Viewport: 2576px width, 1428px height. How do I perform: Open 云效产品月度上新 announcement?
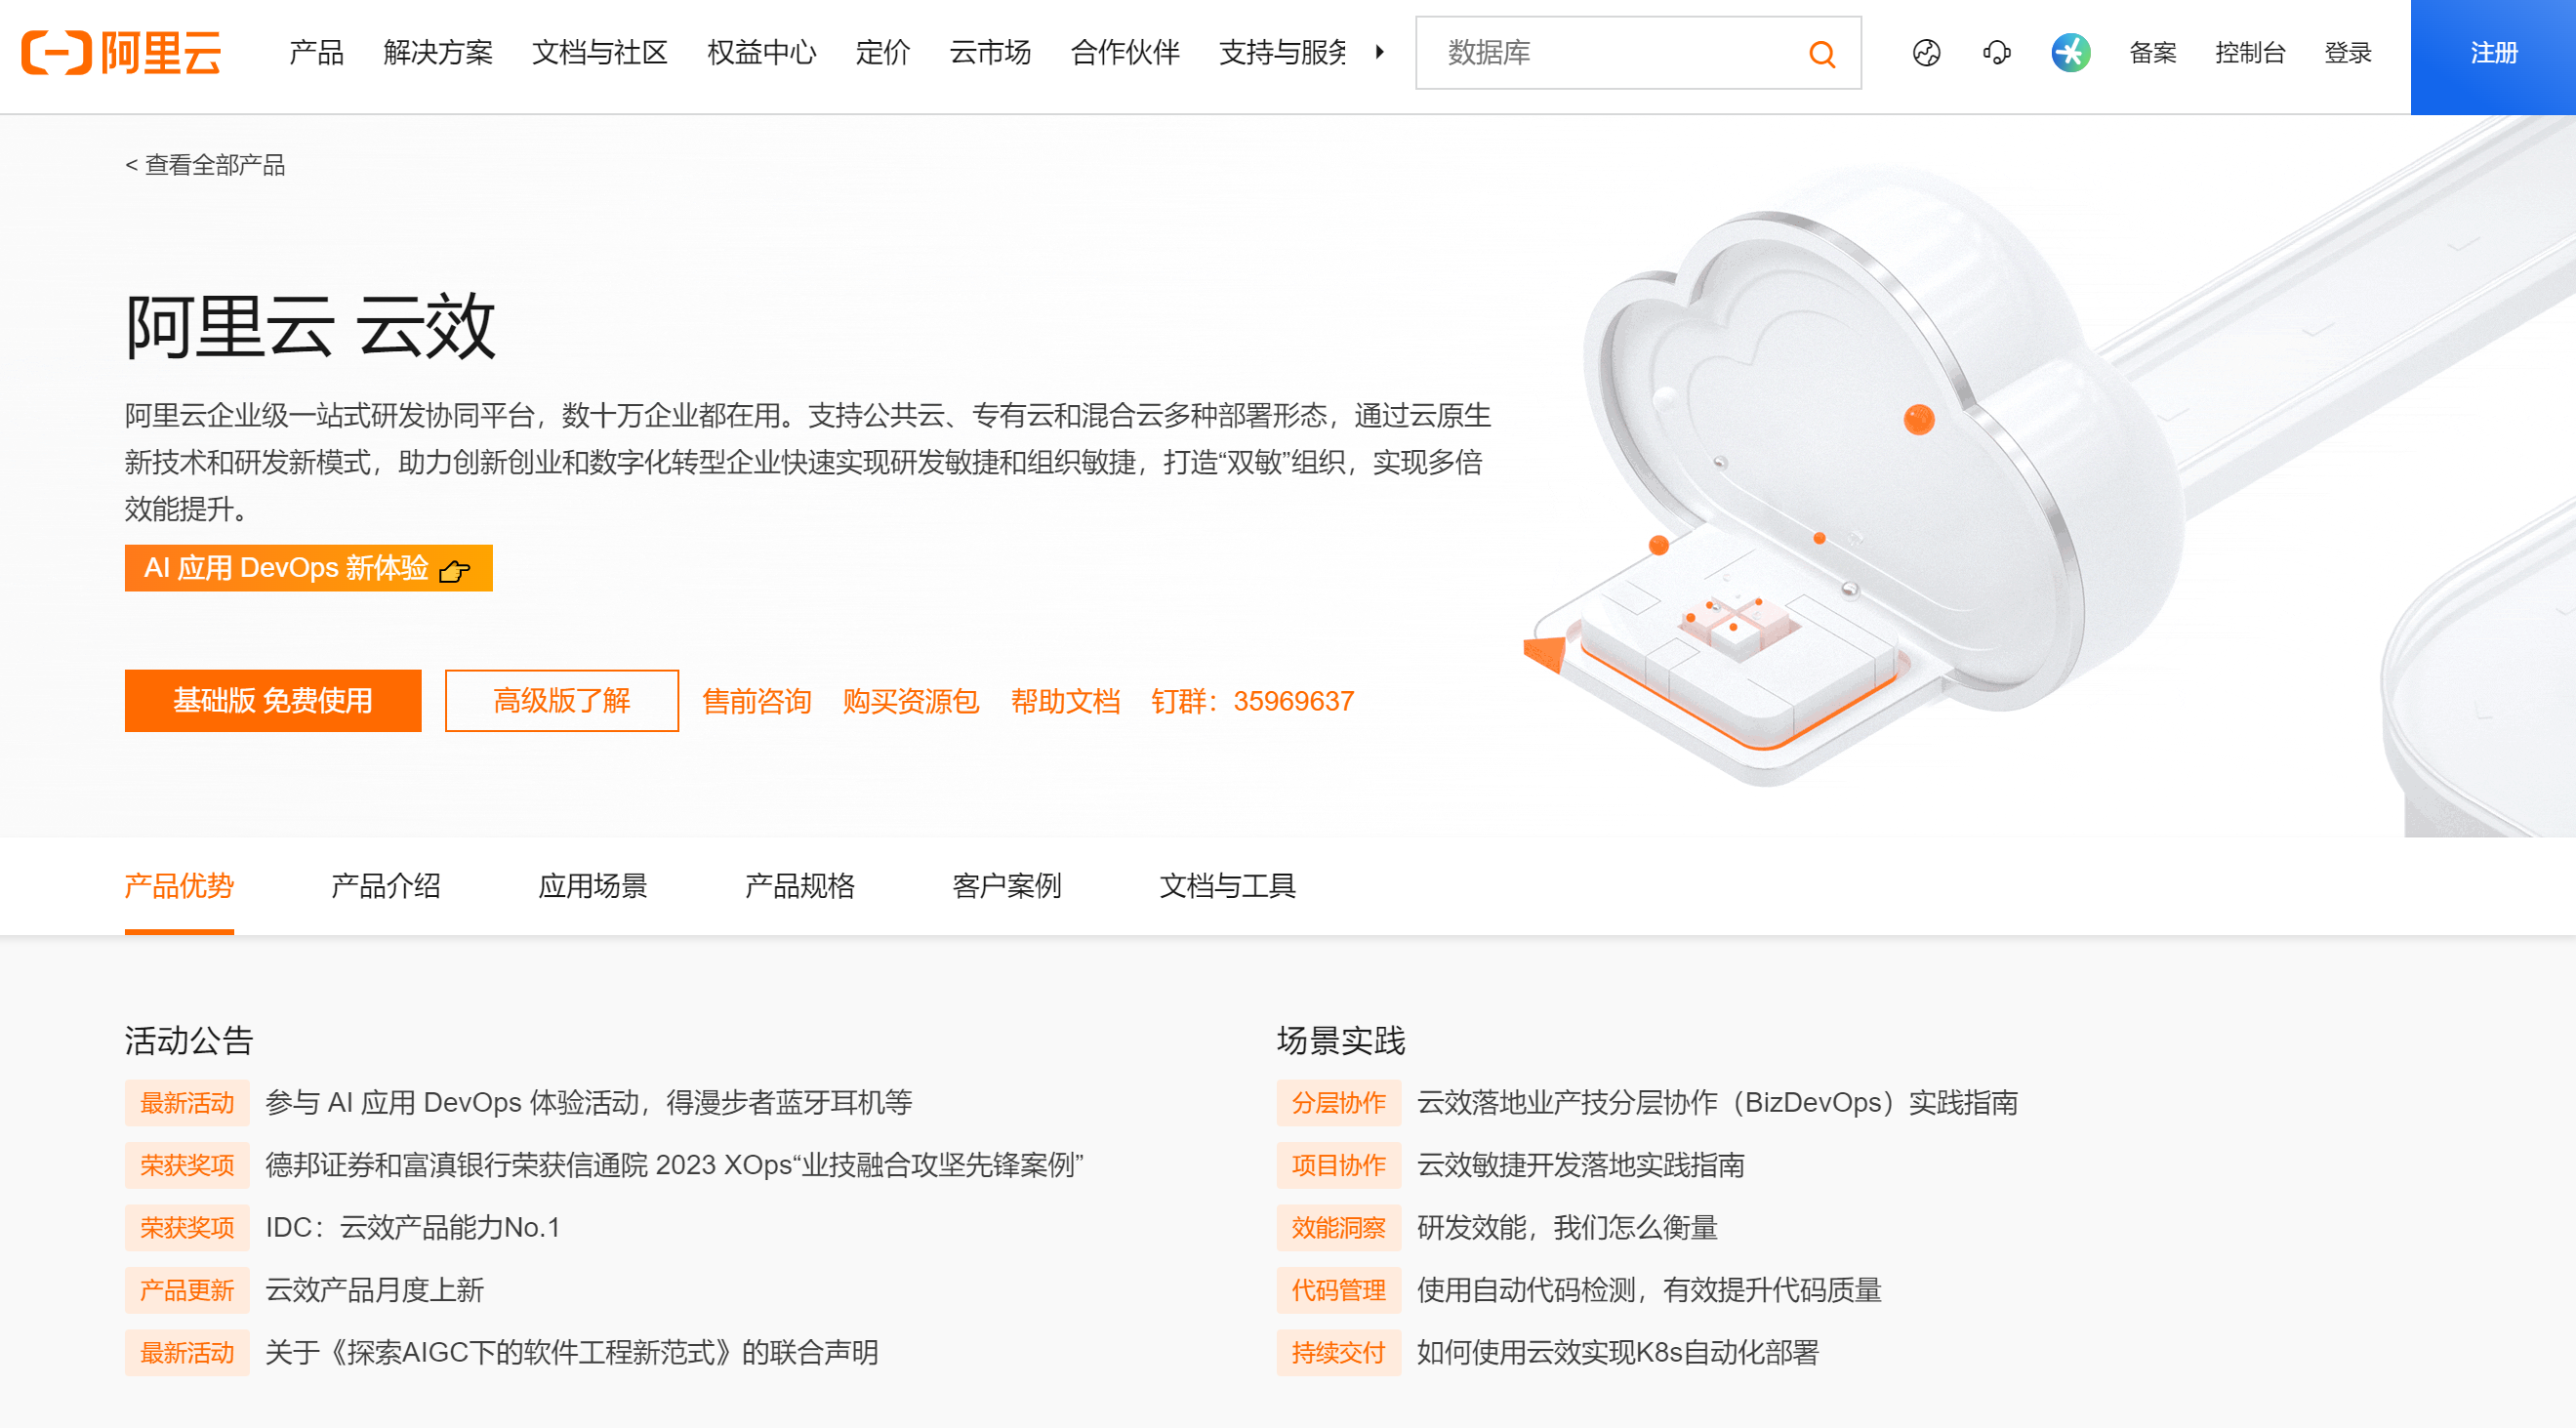(x=375, y=1289)
